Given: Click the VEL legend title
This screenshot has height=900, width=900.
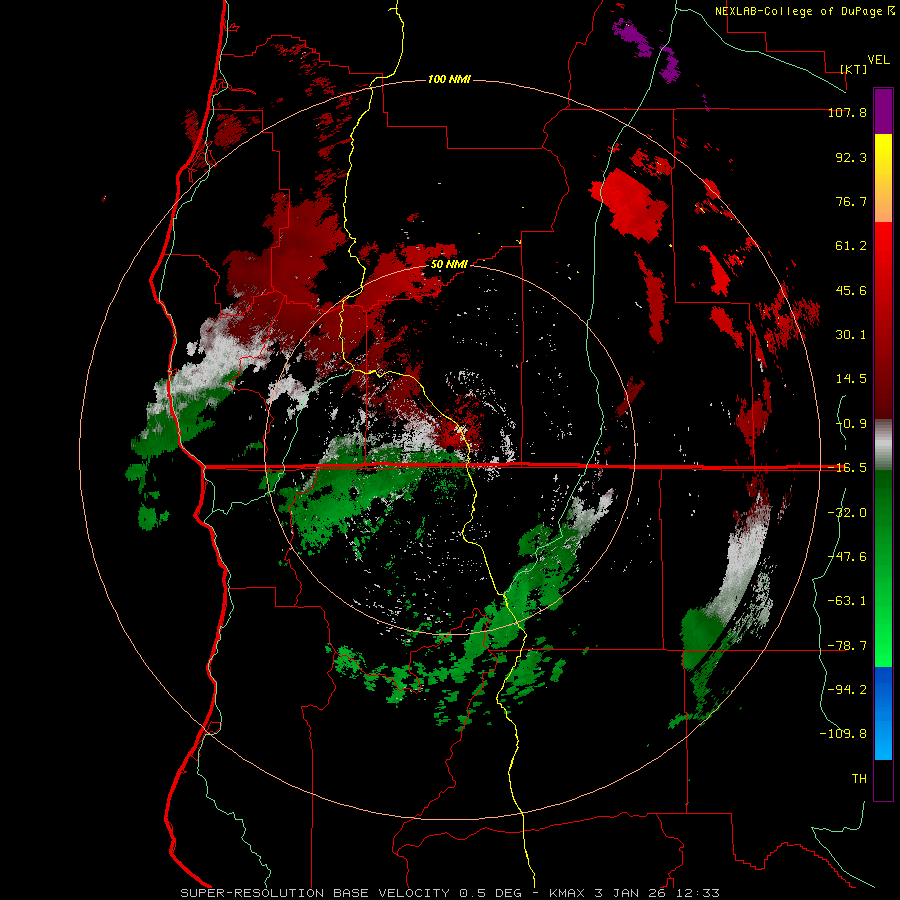Looking at the screenshot, I should click(x=878, y=60).
